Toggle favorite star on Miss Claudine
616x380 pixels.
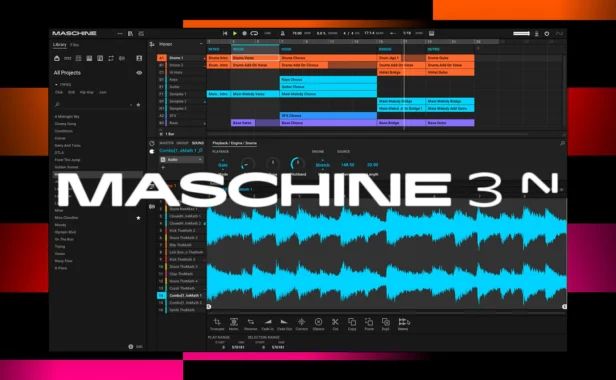point(138,218)
